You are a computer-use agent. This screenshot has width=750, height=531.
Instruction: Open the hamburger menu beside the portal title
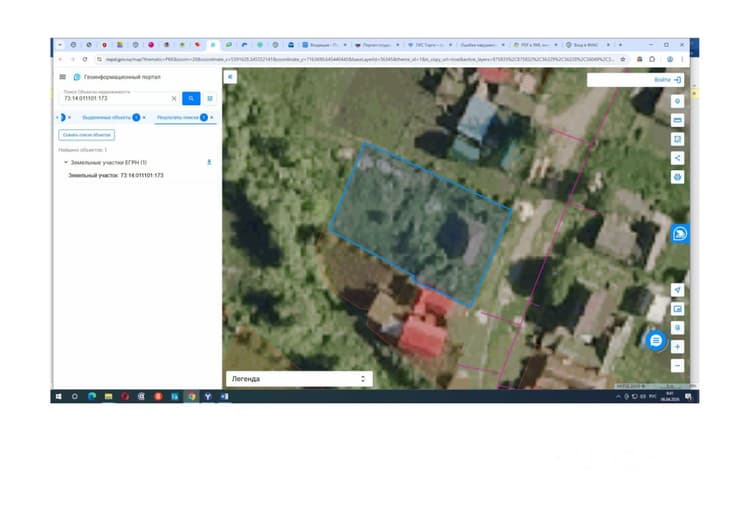tap(62, 77)
